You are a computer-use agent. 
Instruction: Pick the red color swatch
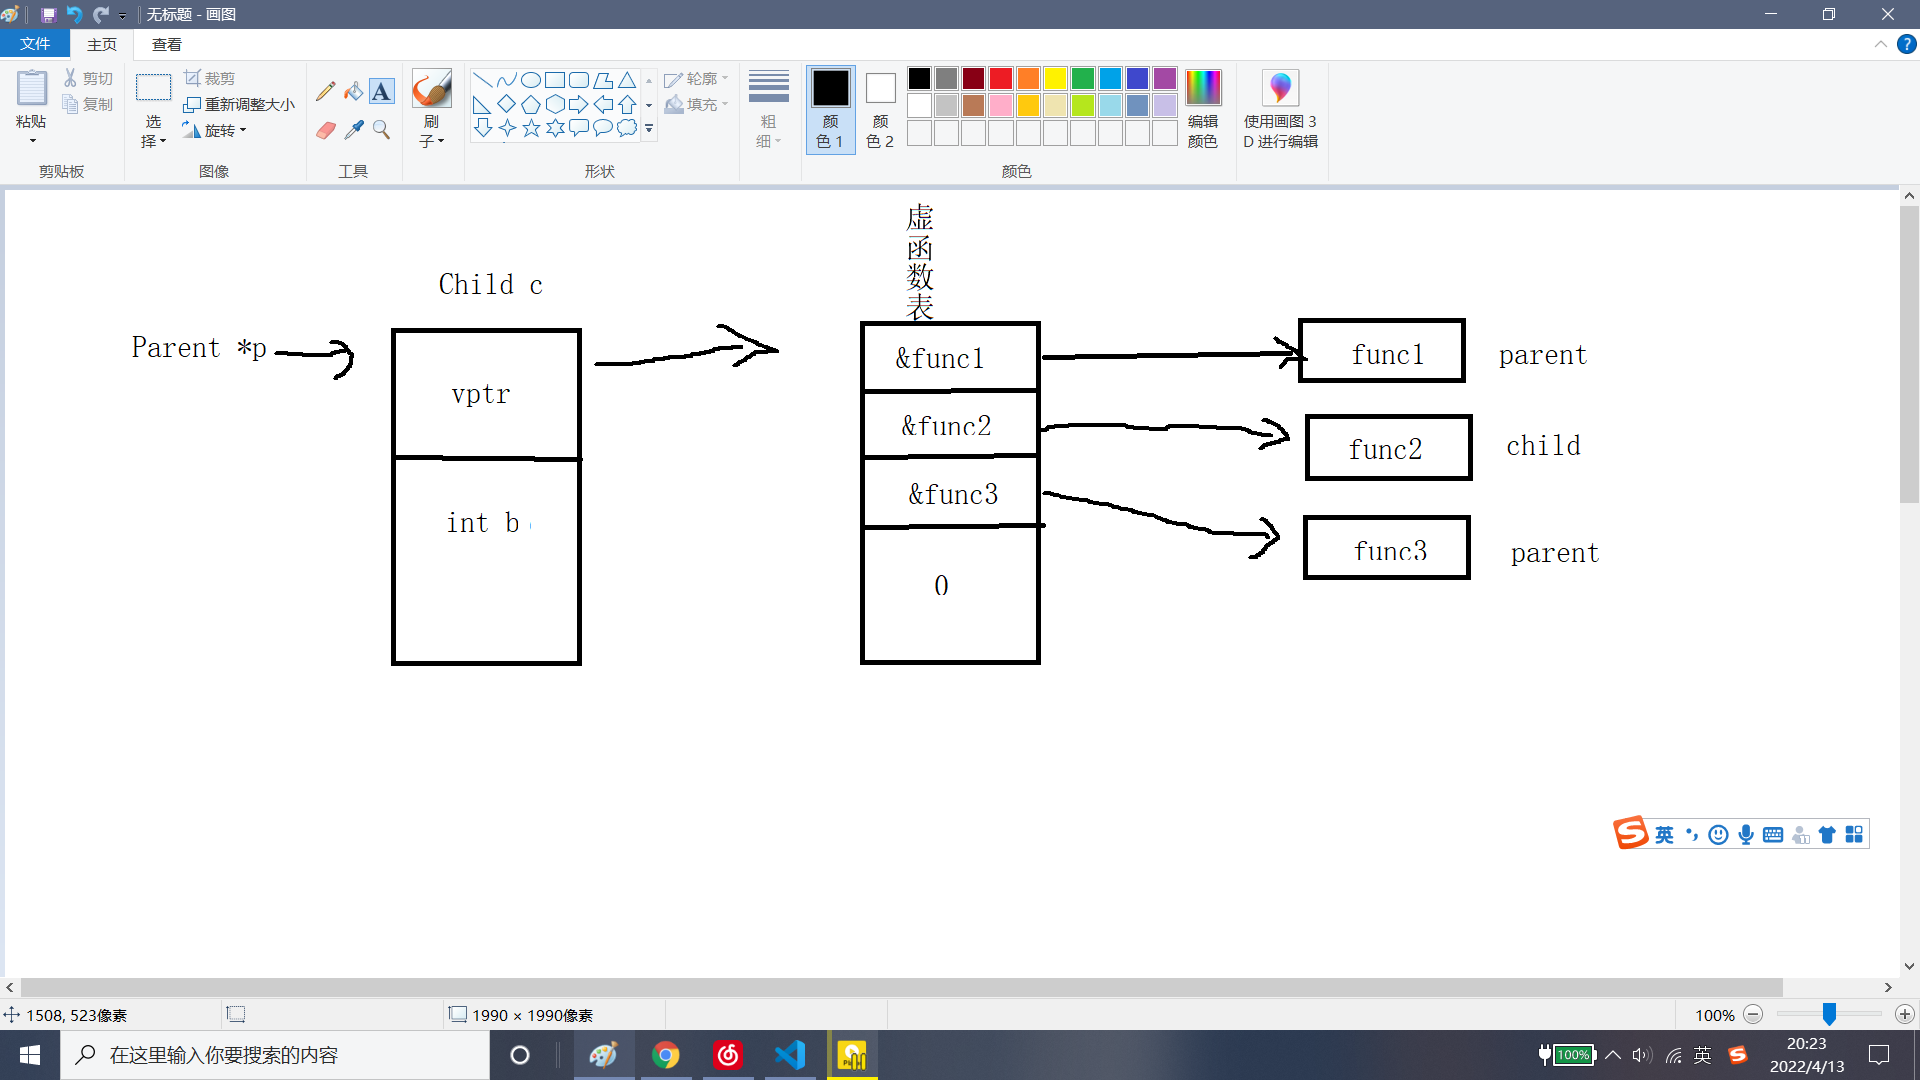click(x=1001, y=78)
